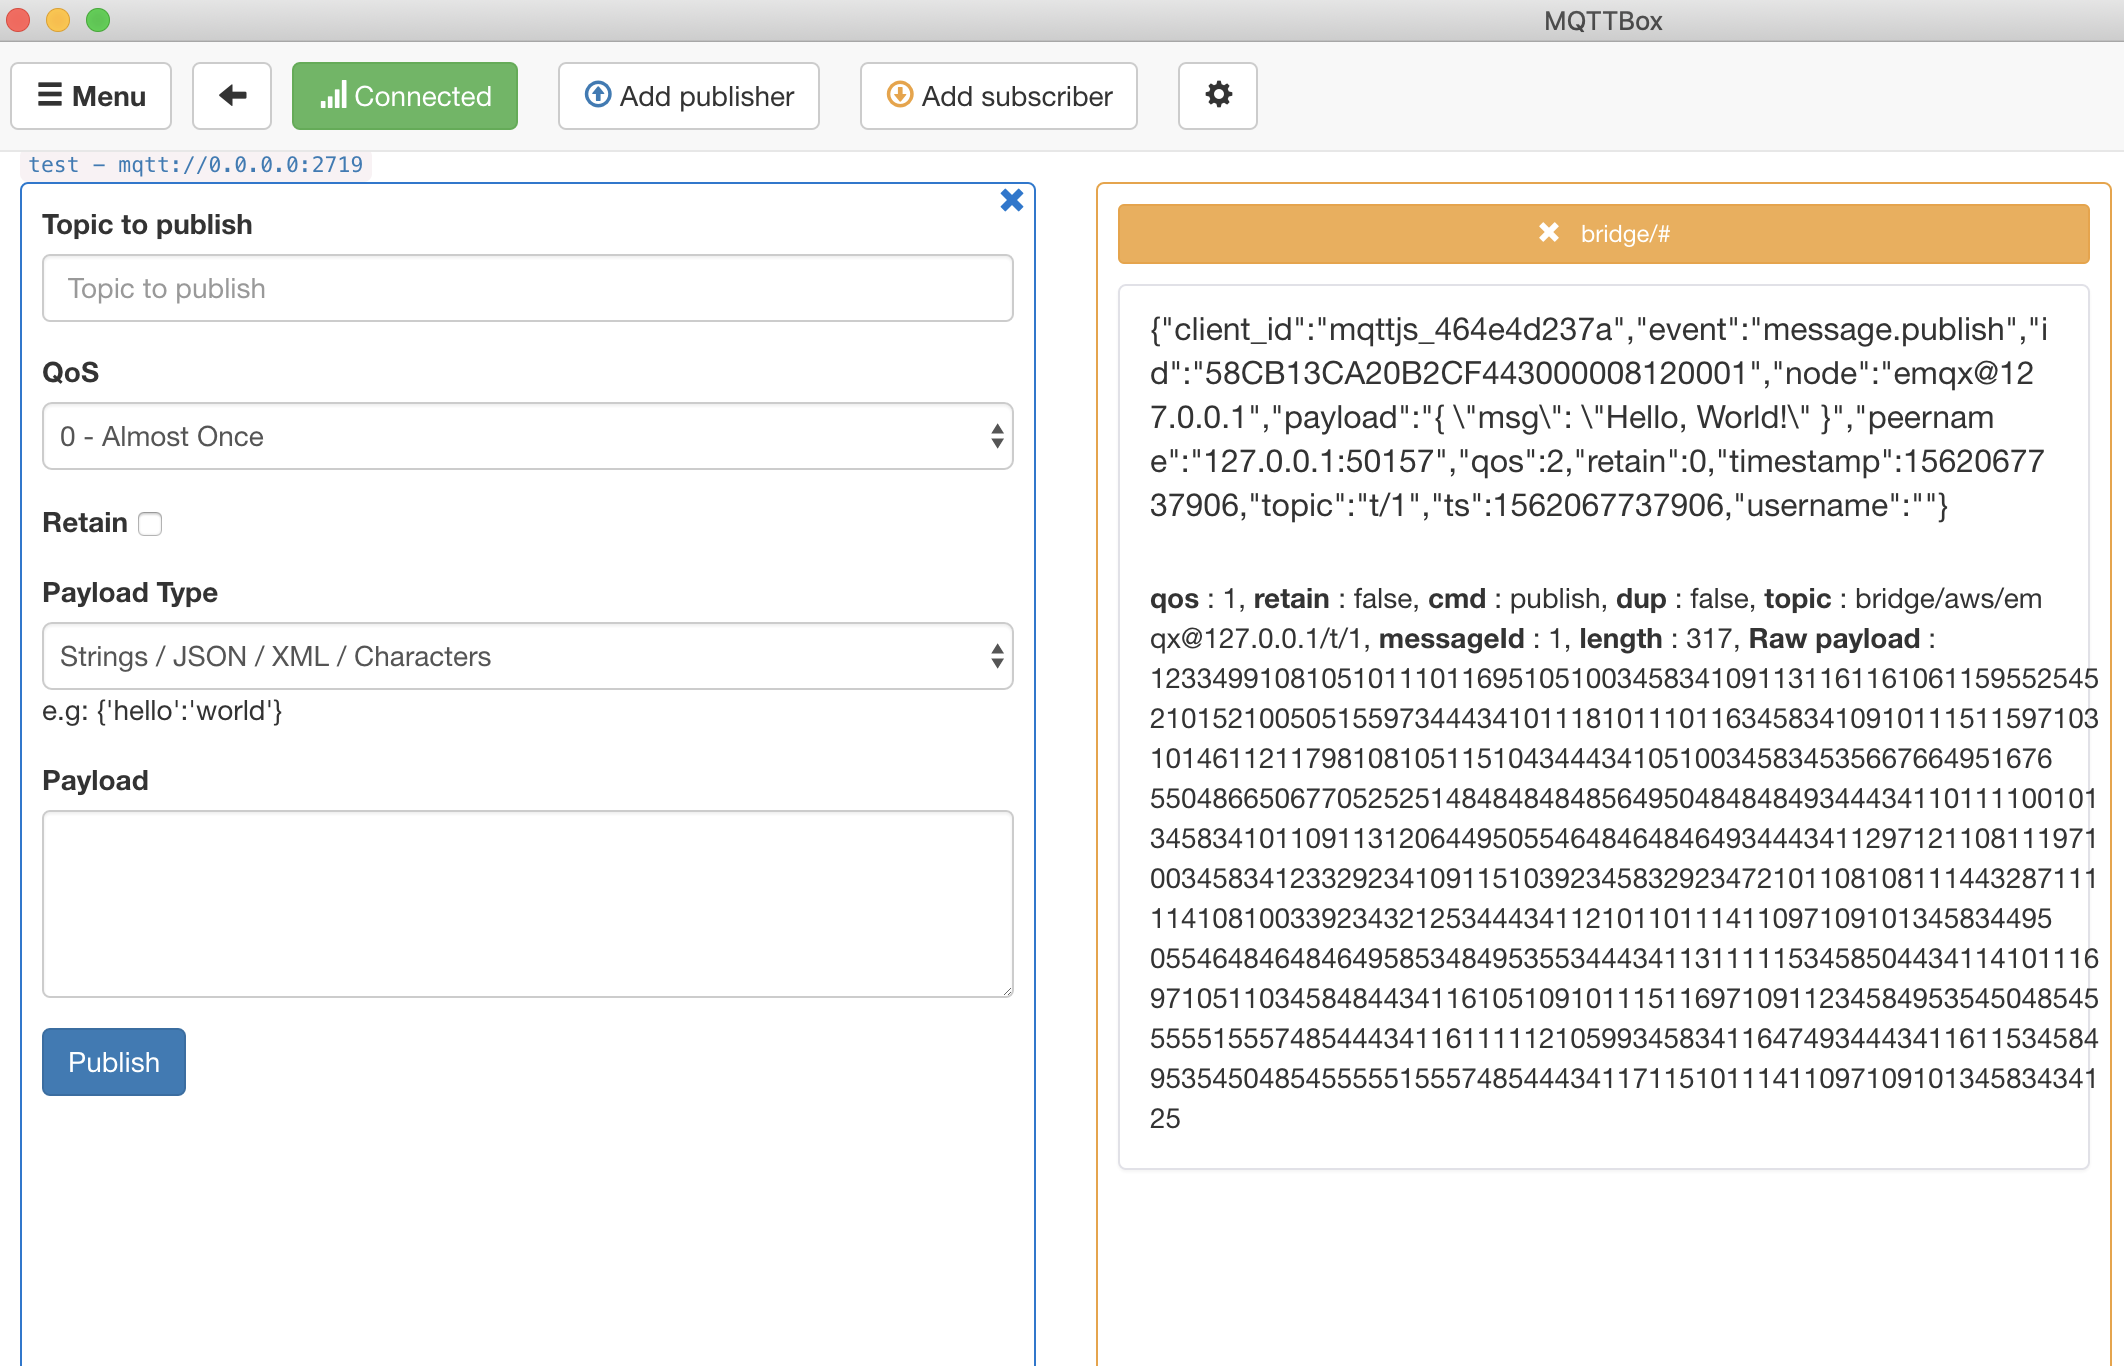Click Add publisher

[x=689, y=96]
